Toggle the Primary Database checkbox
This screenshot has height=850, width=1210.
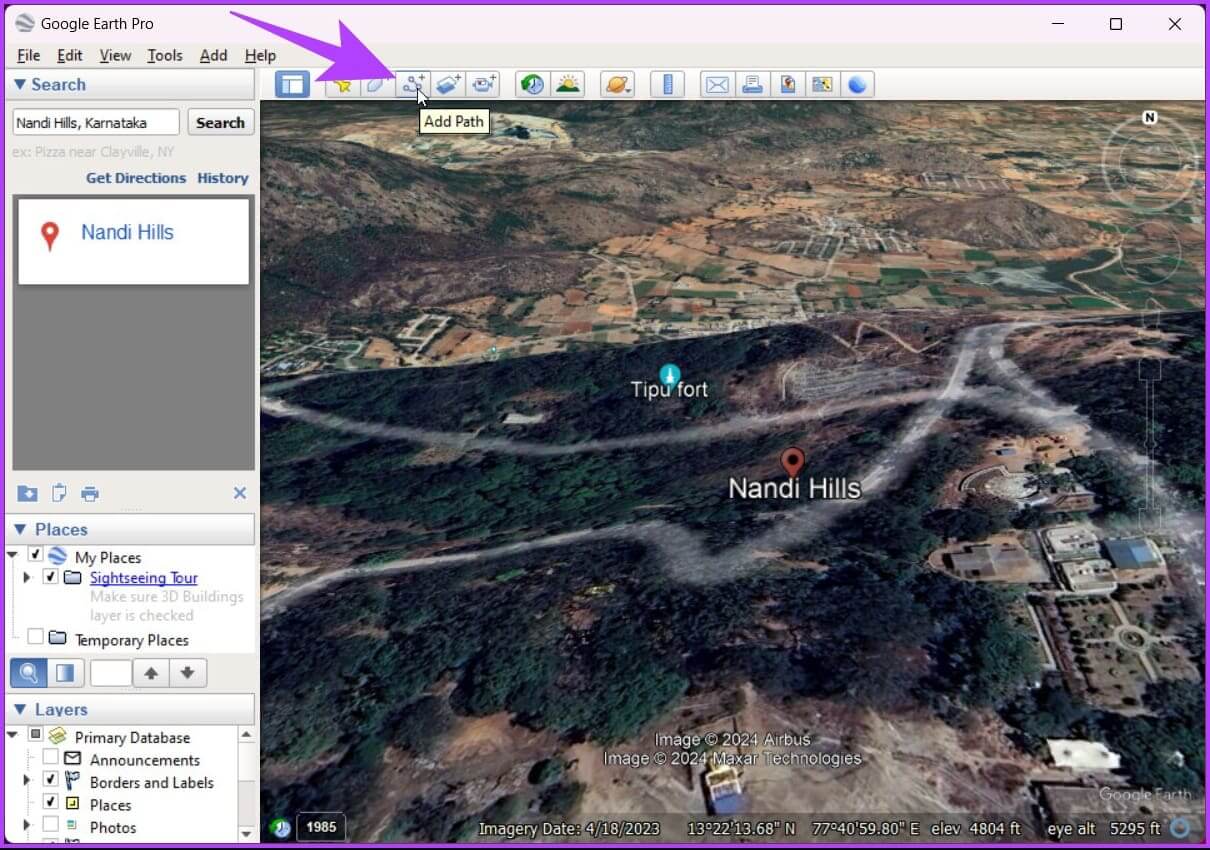click(x=35, y=736)
